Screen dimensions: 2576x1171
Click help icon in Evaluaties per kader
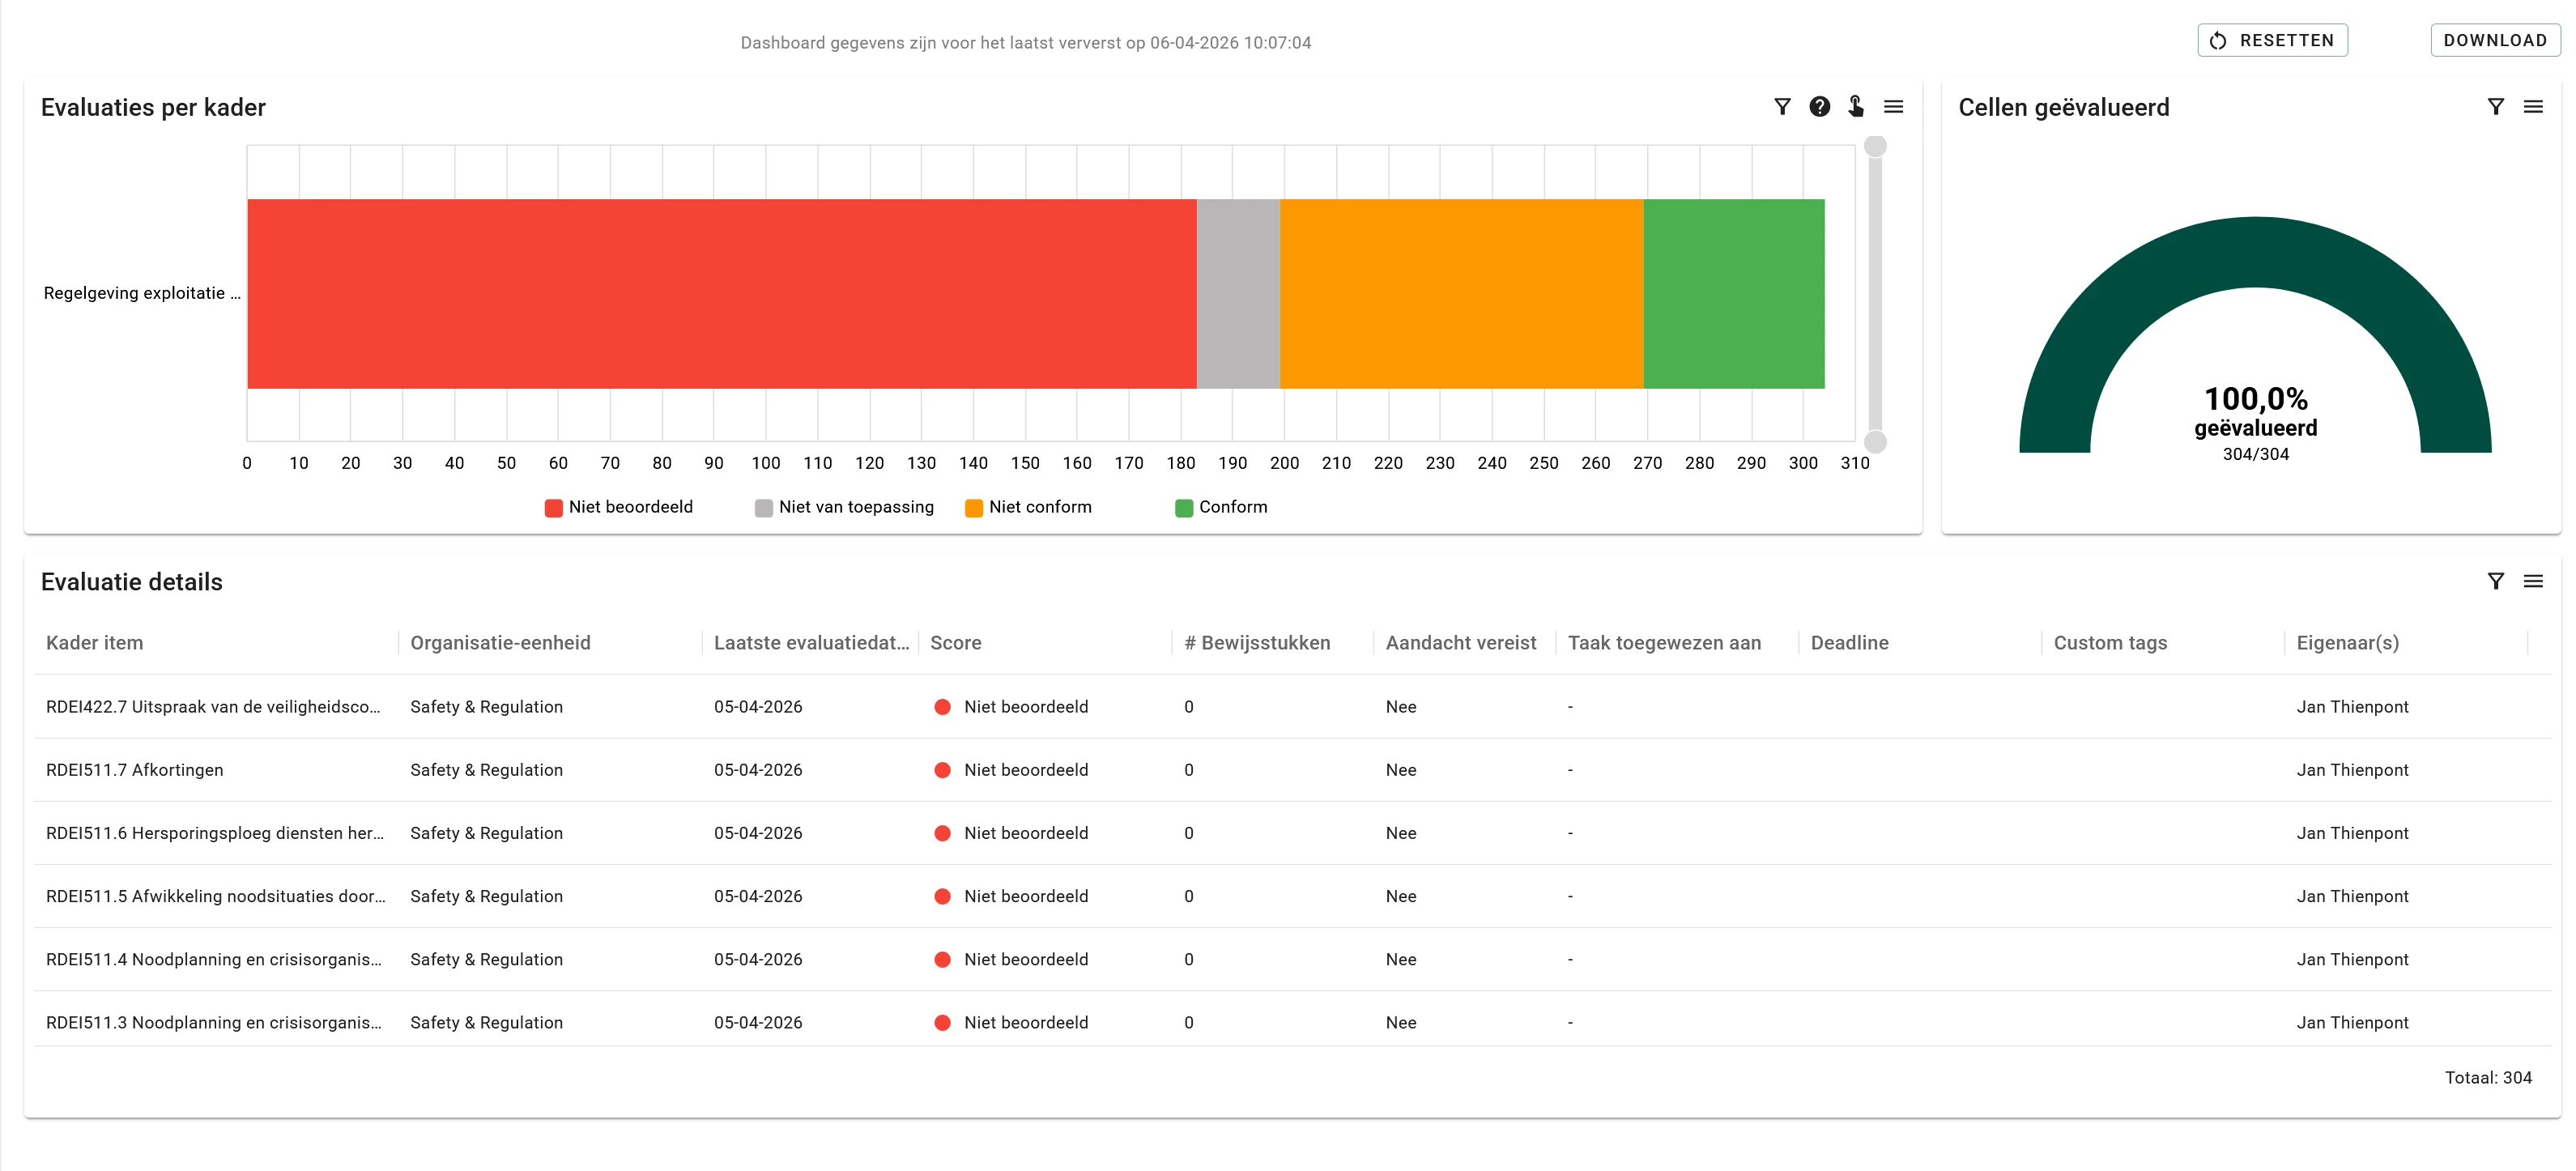click(1819, 107)
